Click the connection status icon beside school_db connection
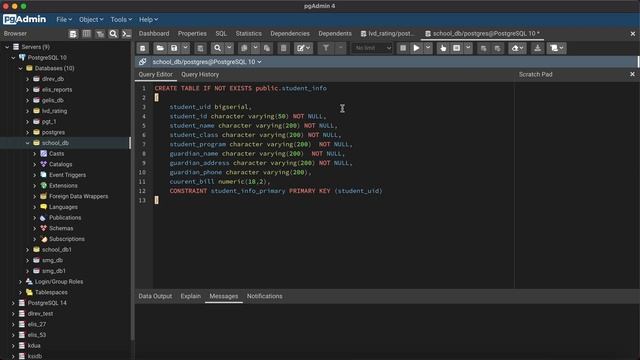640x360 pixels. [142, 62]
